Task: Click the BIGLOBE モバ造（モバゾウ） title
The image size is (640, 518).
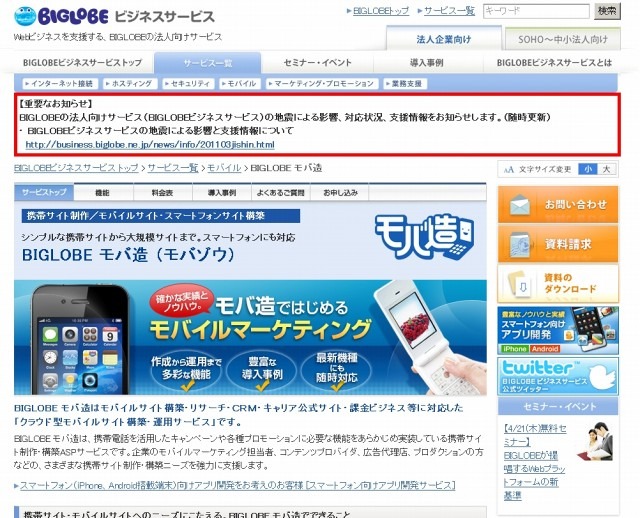Action: 129,255
